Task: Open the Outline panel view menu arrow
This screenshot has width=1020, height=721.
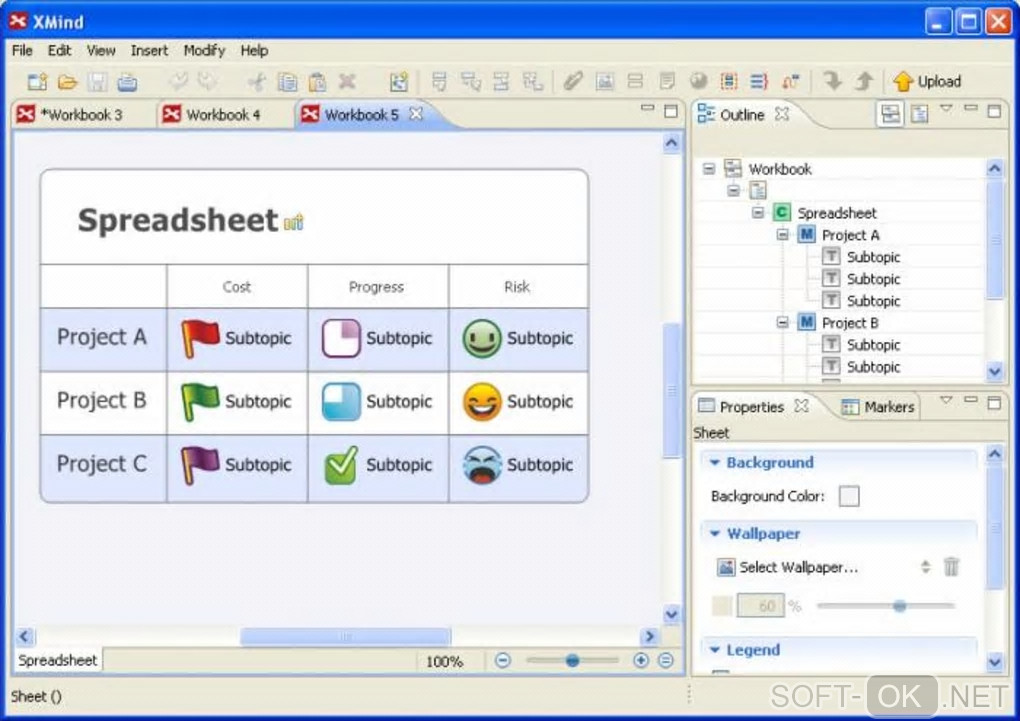Action: pos(946,109)
